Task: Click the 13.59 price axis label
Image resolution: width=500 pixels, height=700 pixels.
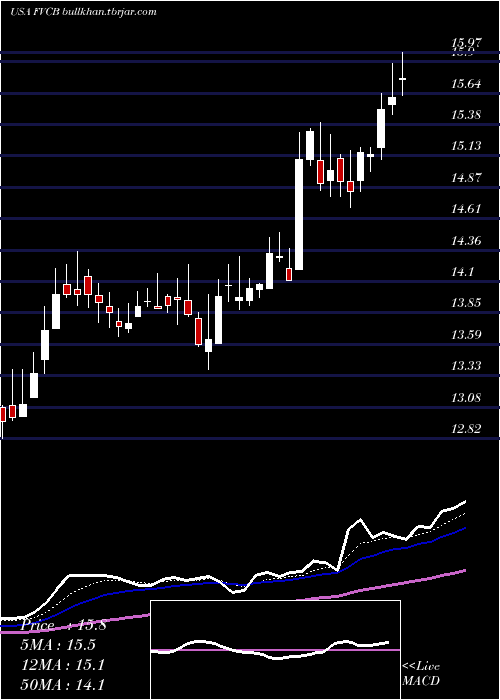Action: 467,335
